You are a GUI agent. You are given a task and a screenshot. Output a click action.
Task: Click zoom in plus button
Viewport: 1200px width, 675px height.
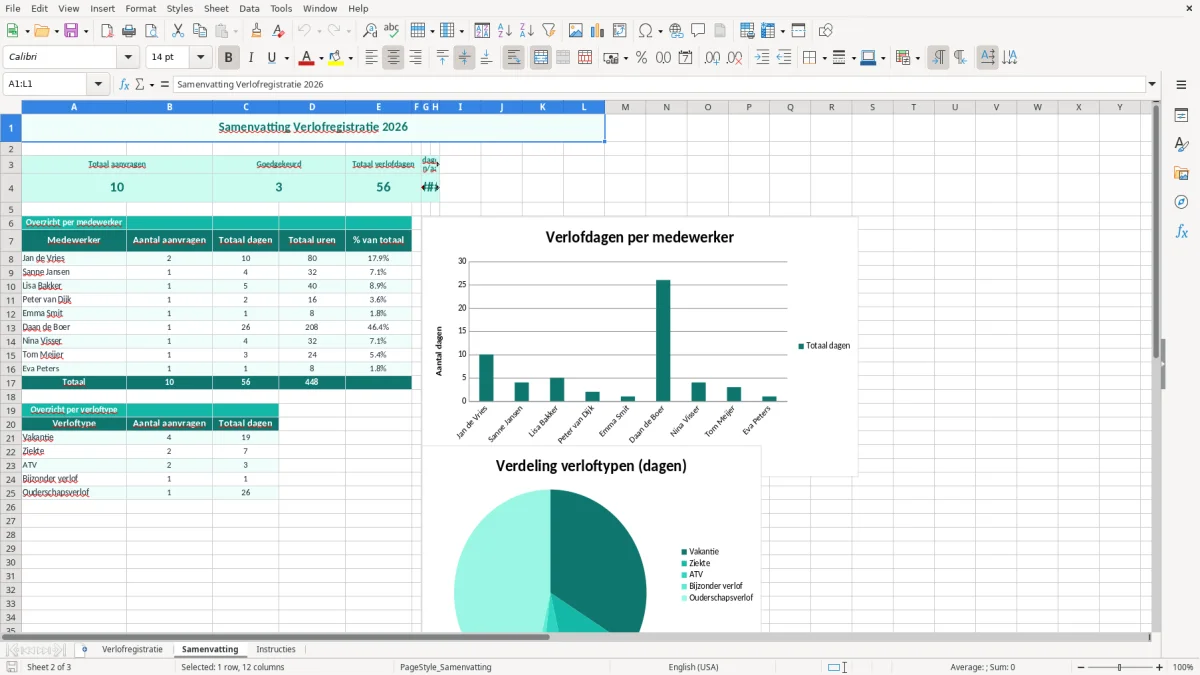click(1160, 667)
